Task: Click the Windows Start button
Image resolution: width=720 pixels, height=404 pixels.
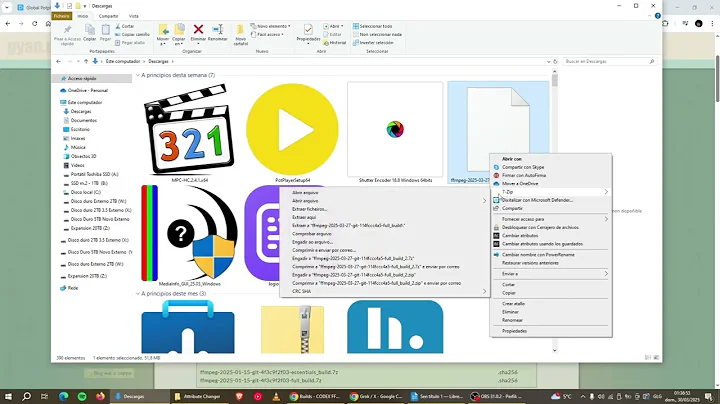Action: (x=8, y=396)
